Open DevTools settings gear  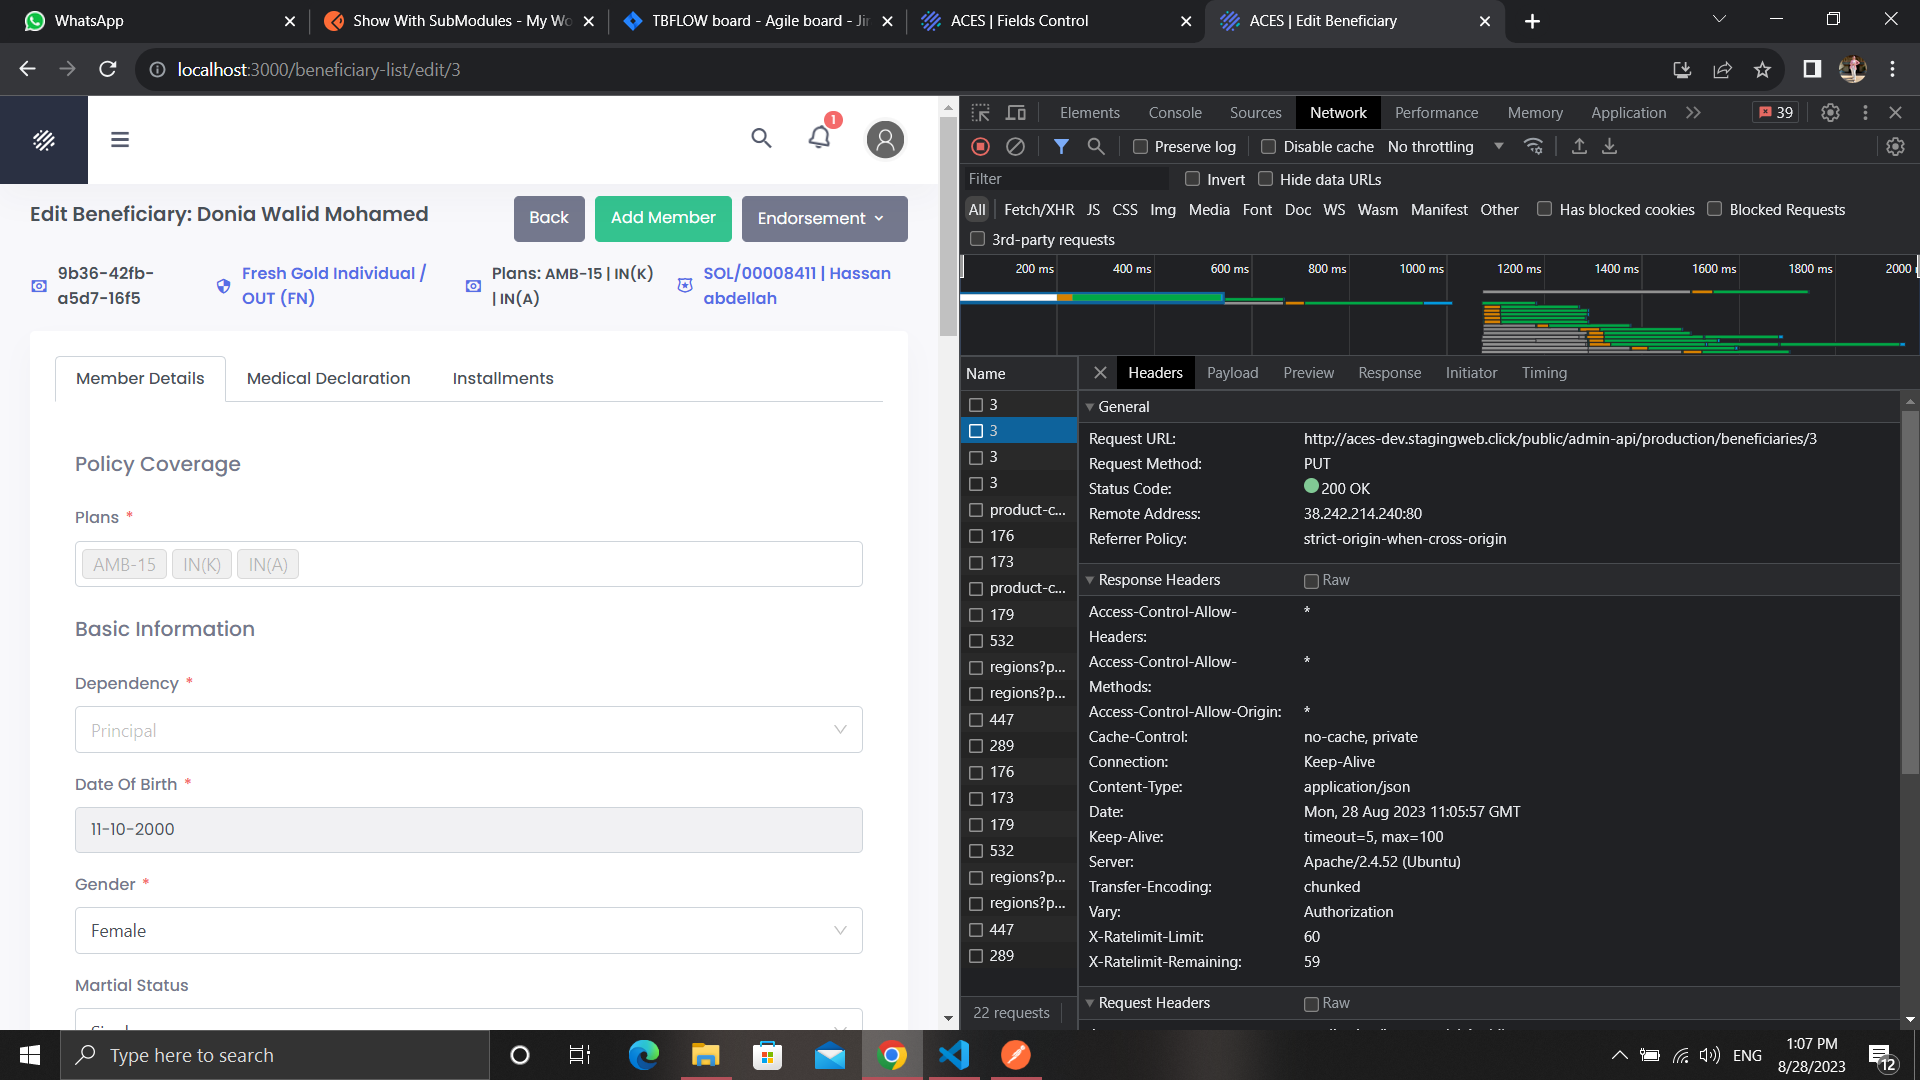(1830, 113)
